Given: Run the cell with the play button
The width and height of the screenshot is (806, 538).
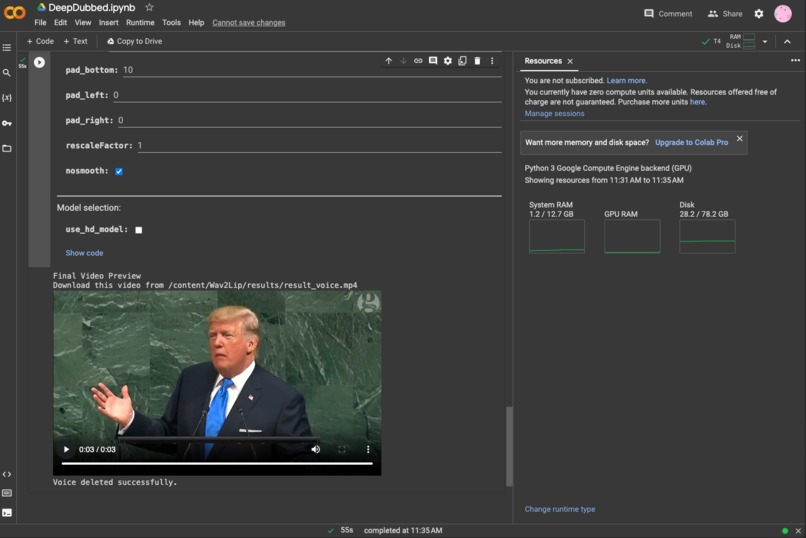Looking at the screenshot, I should pos(39,62).
